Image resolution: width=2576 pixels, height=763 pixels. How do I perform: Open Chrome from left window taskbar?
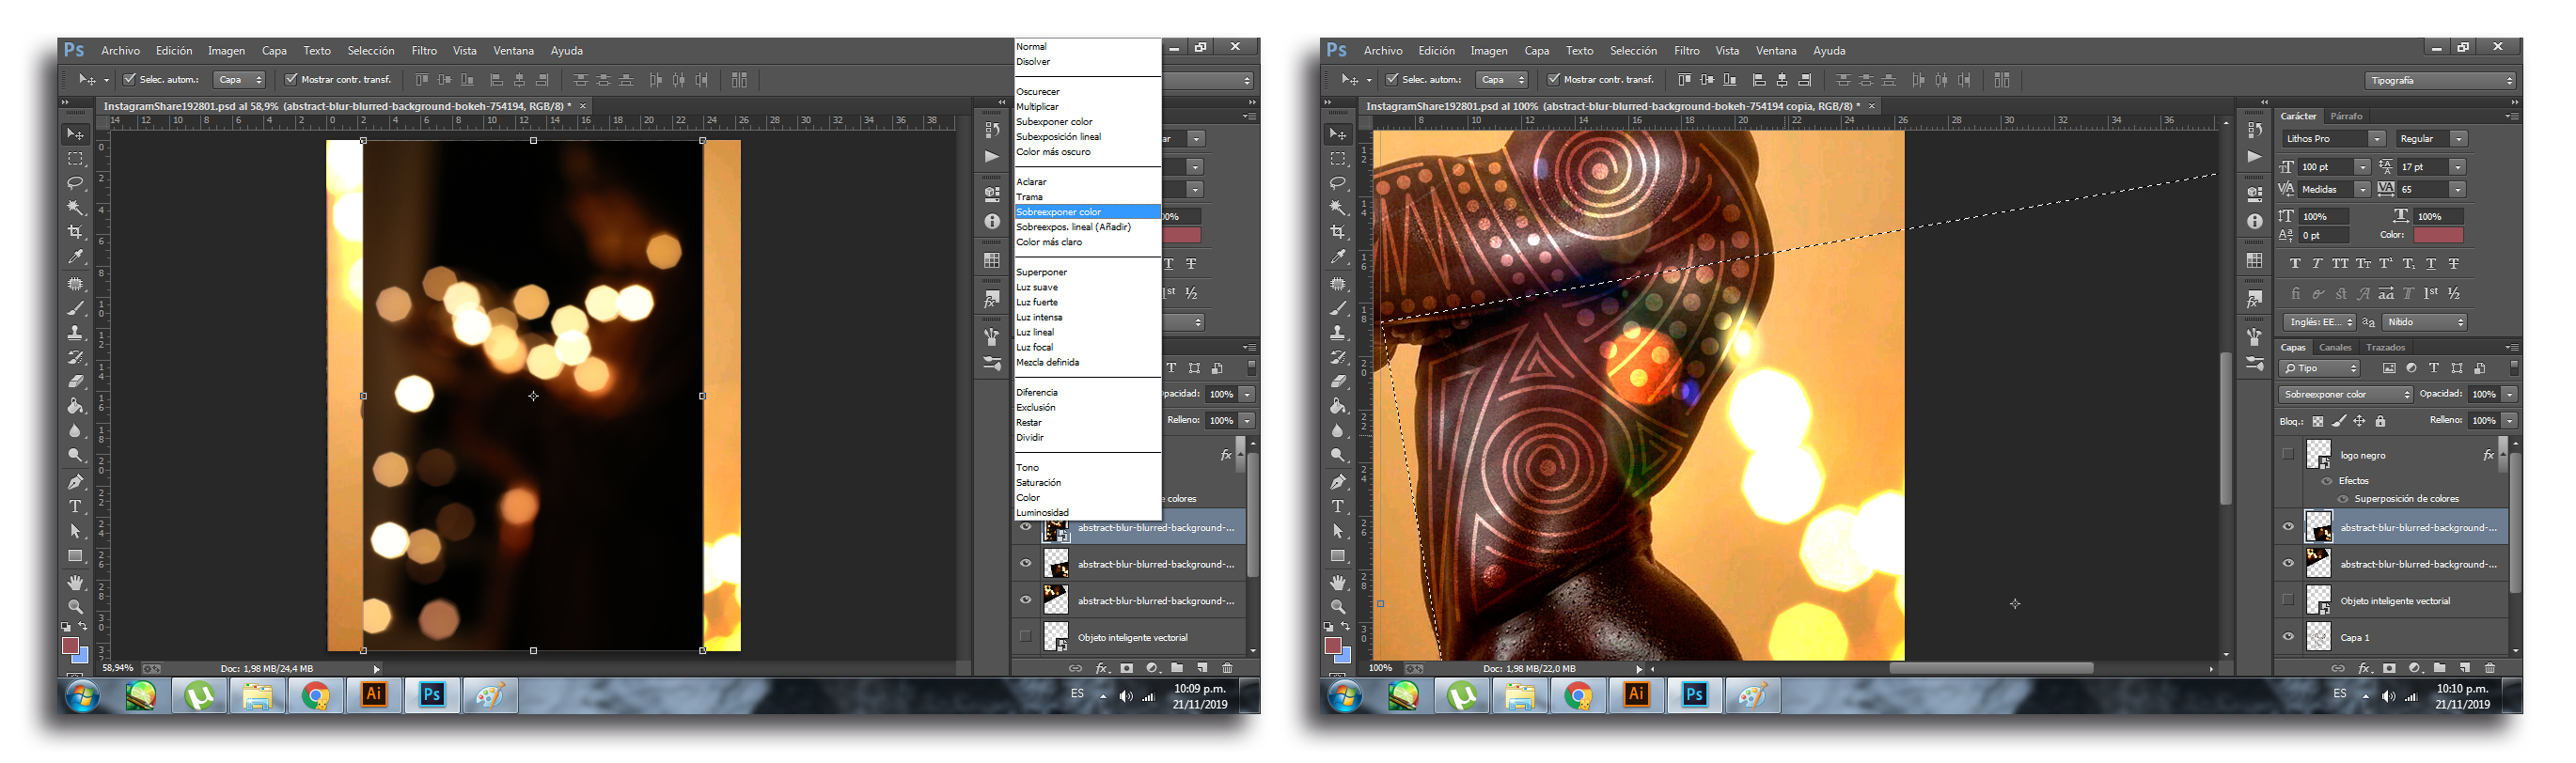316,695
